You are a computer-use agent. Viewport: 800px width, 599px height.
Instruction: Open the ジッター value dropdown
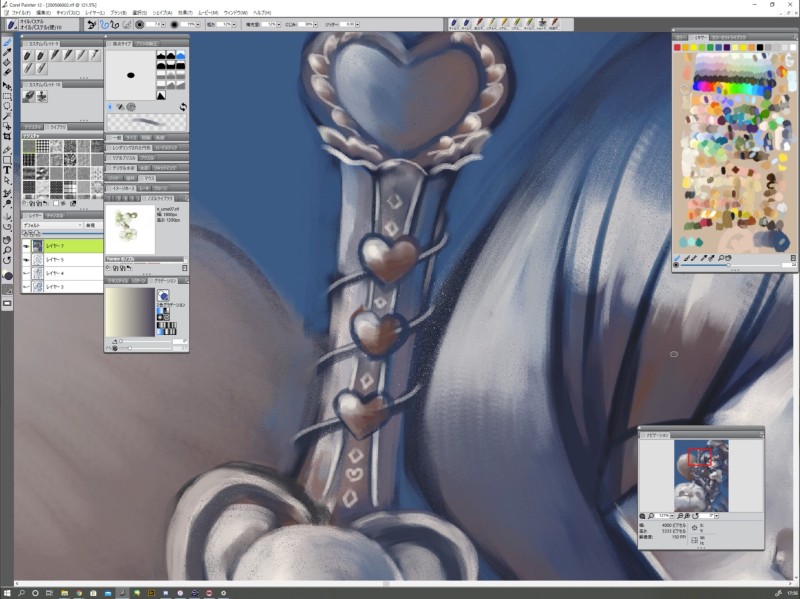coord(357,24)
